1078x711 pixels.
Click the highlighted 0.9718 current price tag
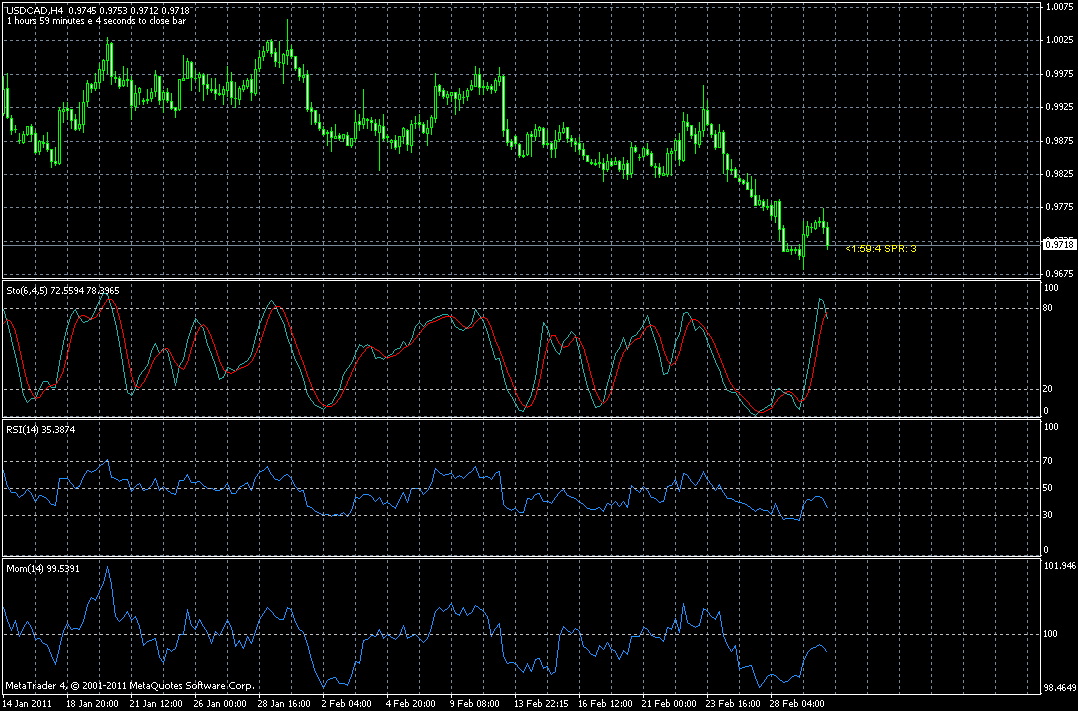point(1059,244)
